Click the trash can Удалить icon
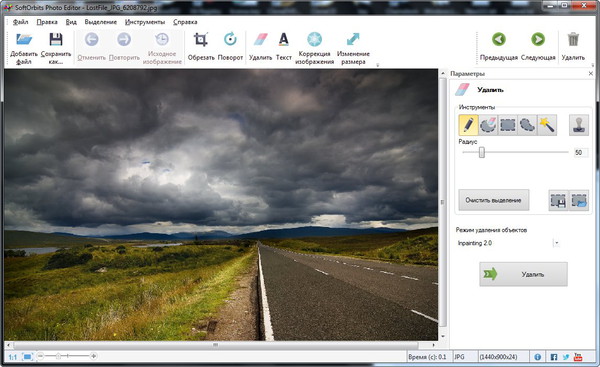Image resolution: width=600 pixels, height=367 pixels. (573, 40)
